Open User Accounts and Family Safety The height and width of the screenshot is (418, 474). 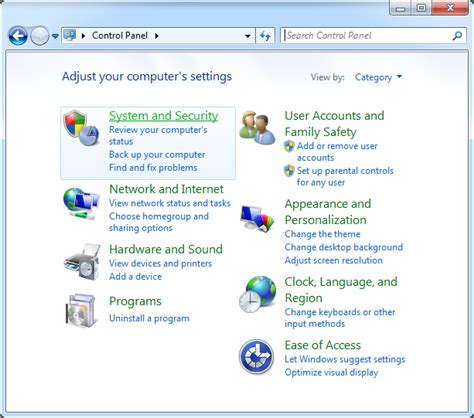[x=334, y=124]
